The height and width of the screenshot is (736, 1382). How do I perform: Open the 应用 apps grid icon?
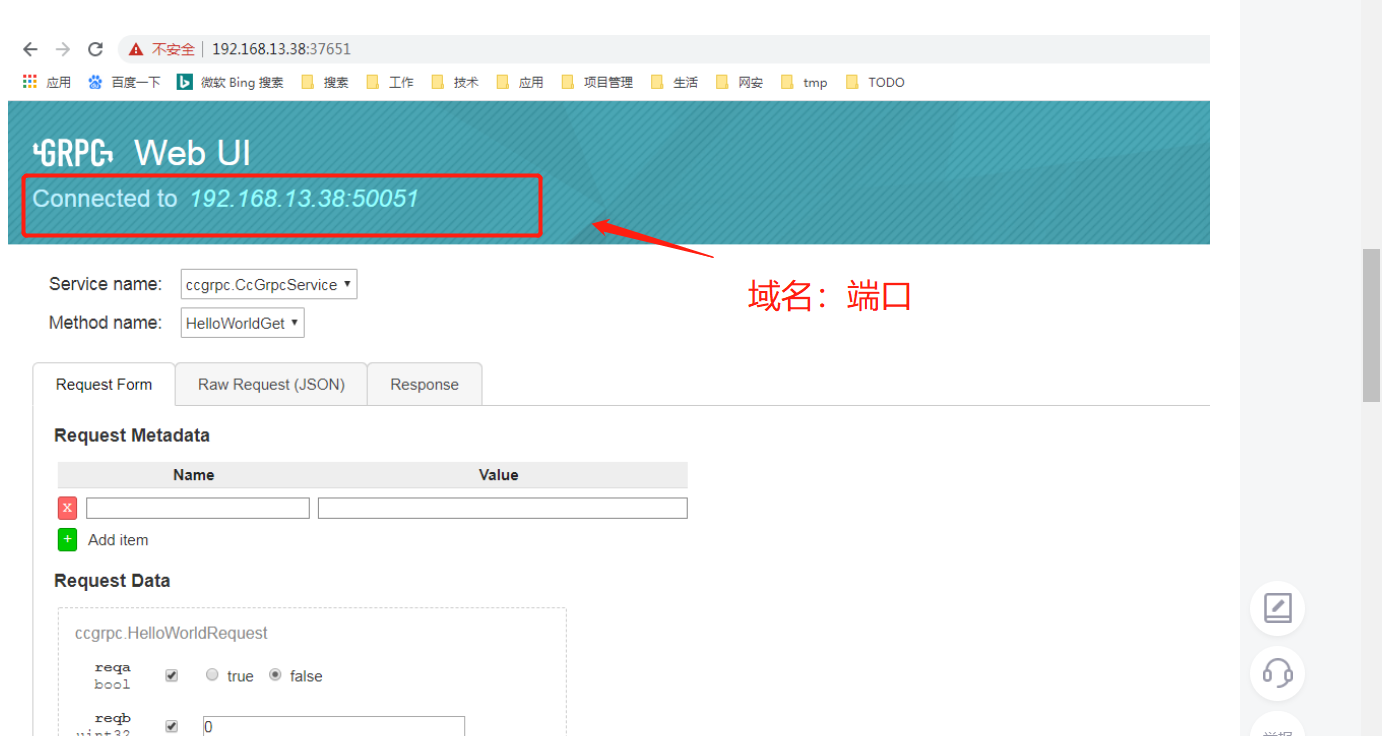[29, 81]
